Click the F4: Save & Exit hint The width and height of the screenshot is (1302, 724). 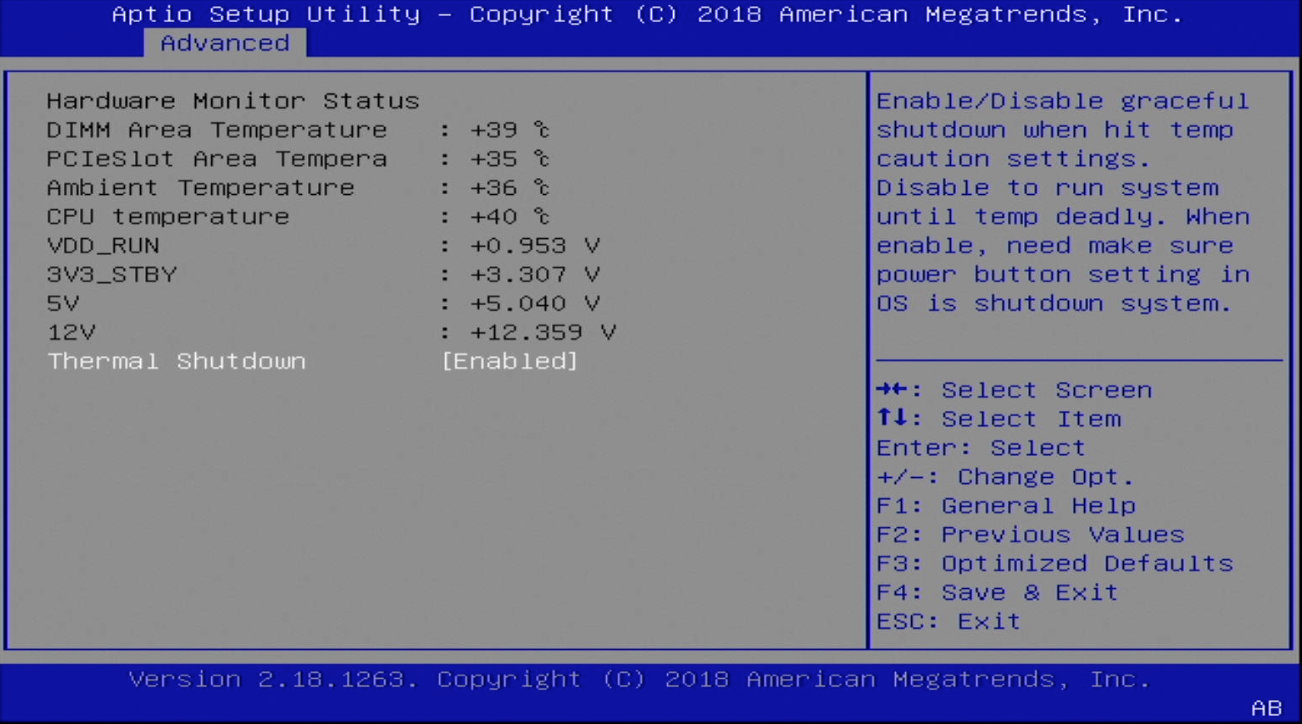(x=997, y=593)
